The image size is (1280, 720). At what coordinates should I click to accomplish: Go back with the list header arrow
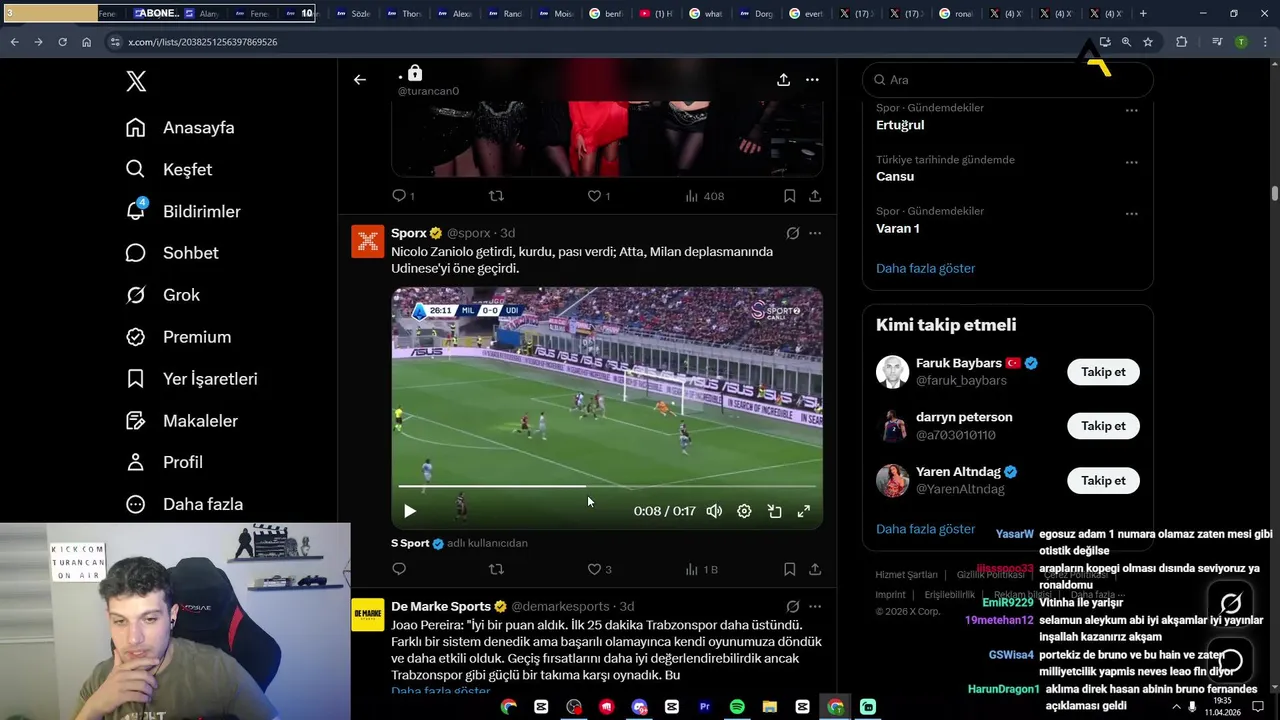360,79
